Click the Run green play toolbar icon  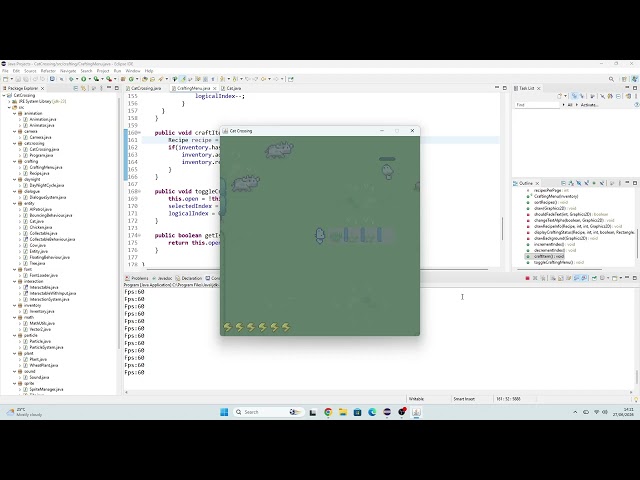pyautogui.click(x=84, y=79)
